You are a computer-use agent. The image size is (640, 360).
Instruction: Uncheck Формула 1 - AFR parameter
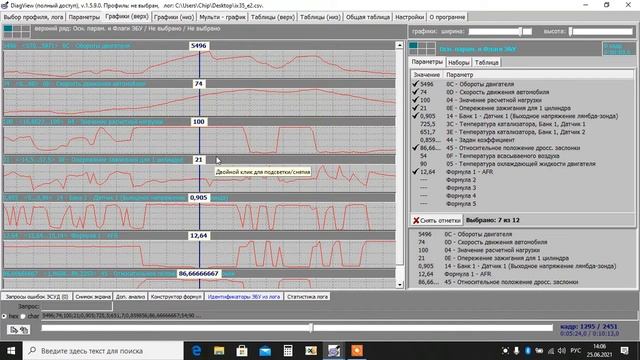[416, 172]
